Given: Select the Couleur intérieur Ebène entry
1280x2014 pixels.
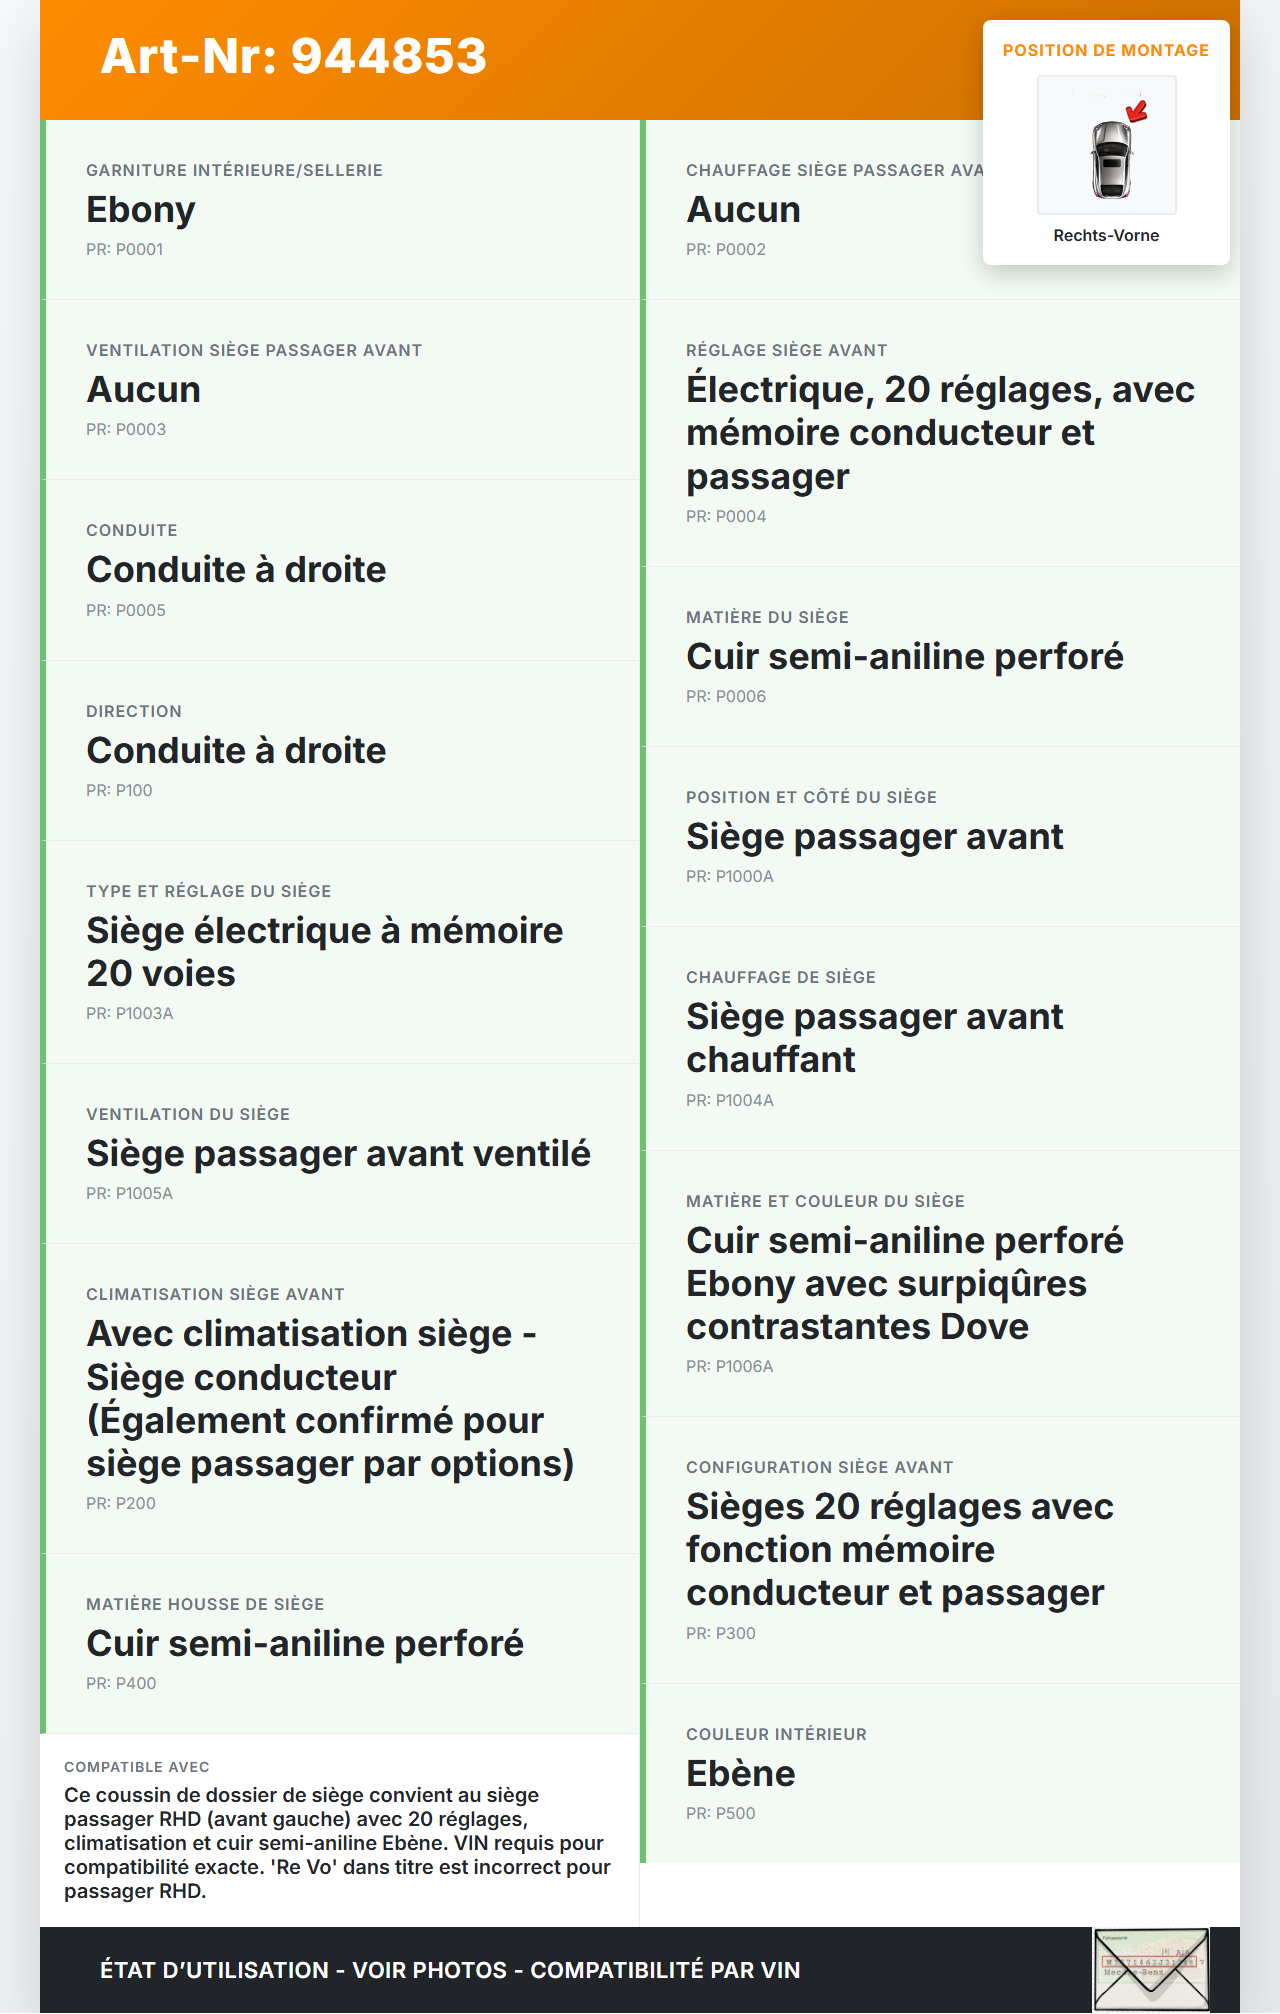Looking at the screenshot, I should (740, 1774).
